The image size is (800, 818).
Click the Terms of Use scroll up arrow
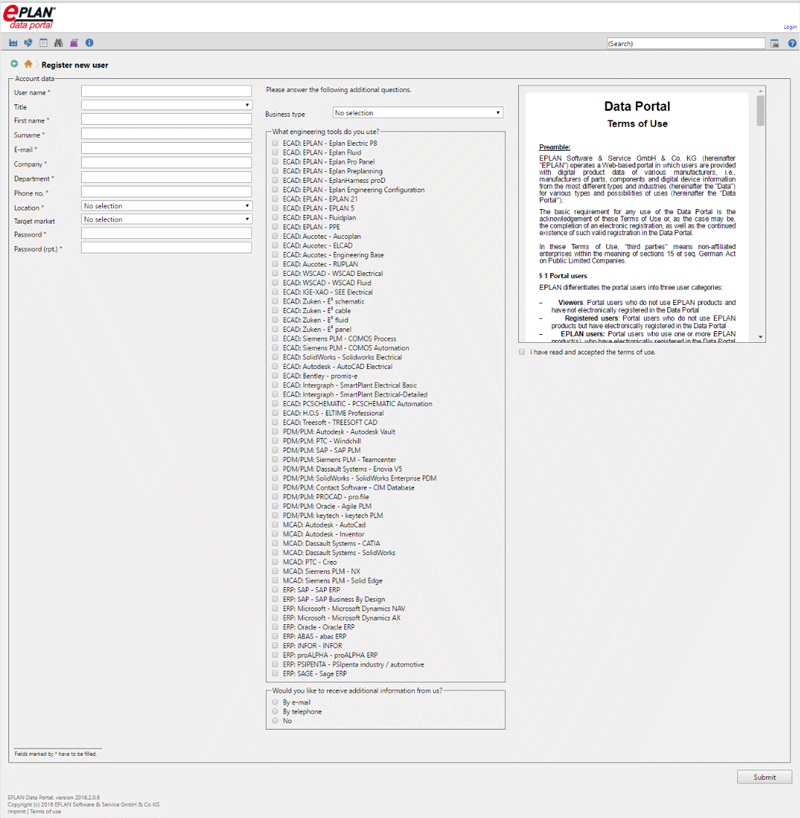[x=760, y=91]
